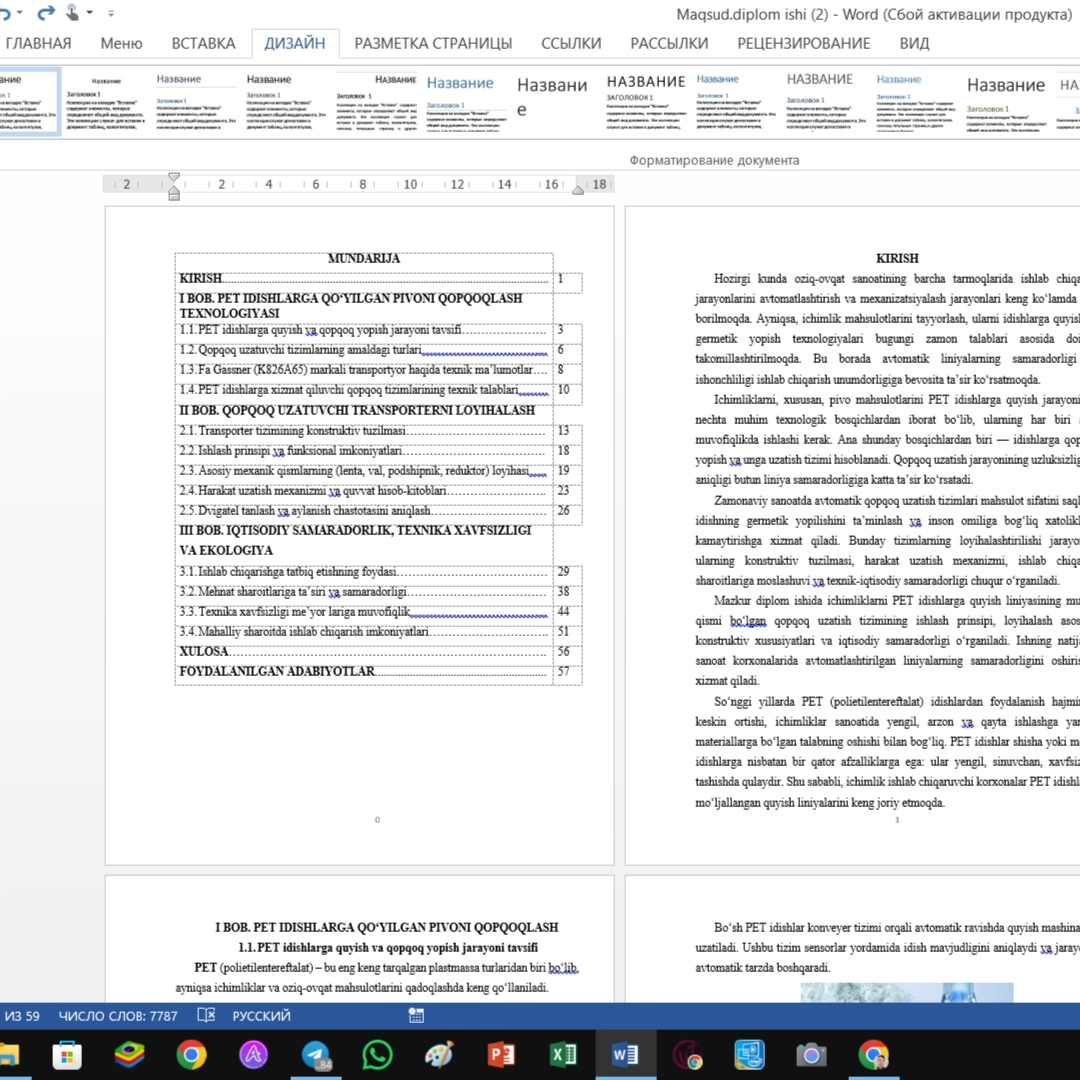Expand the Undo history dropdown arrow

point(19,14)
